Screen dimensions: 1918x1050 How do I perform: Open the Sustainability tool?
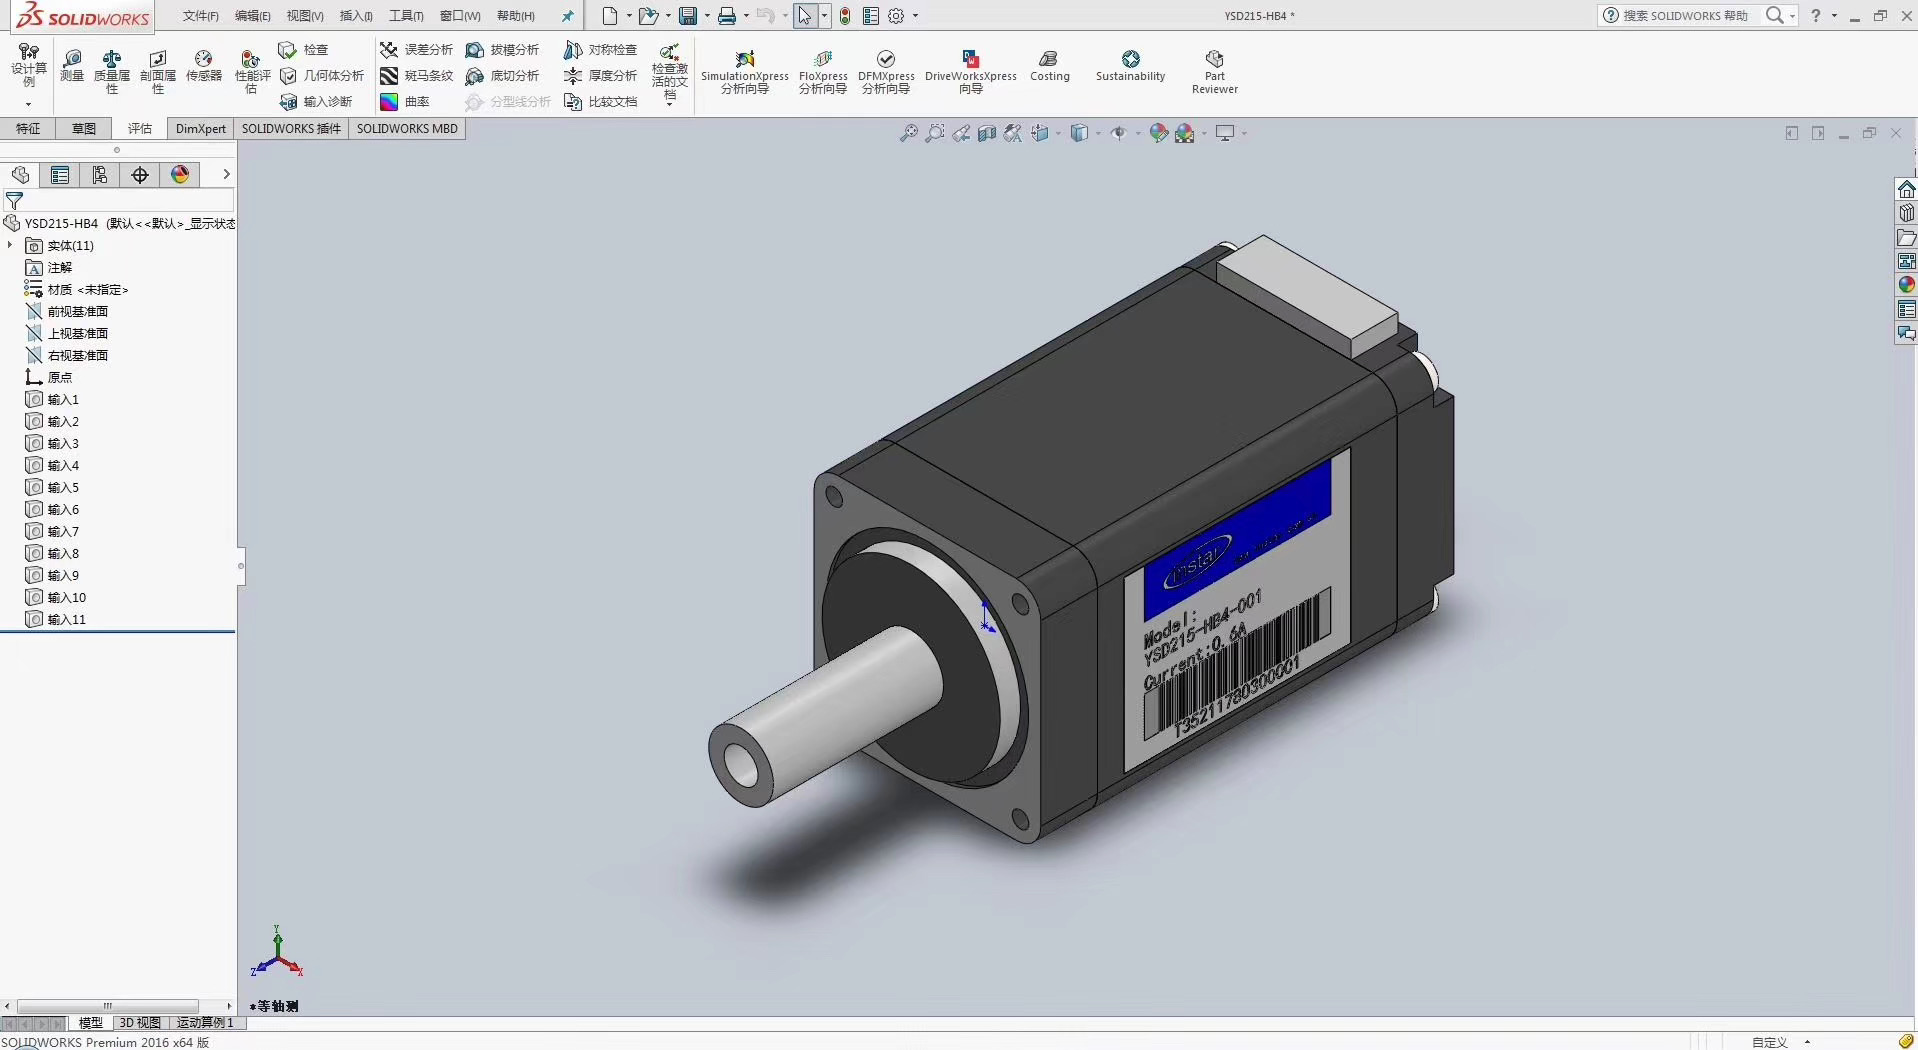pos(1130,66)
